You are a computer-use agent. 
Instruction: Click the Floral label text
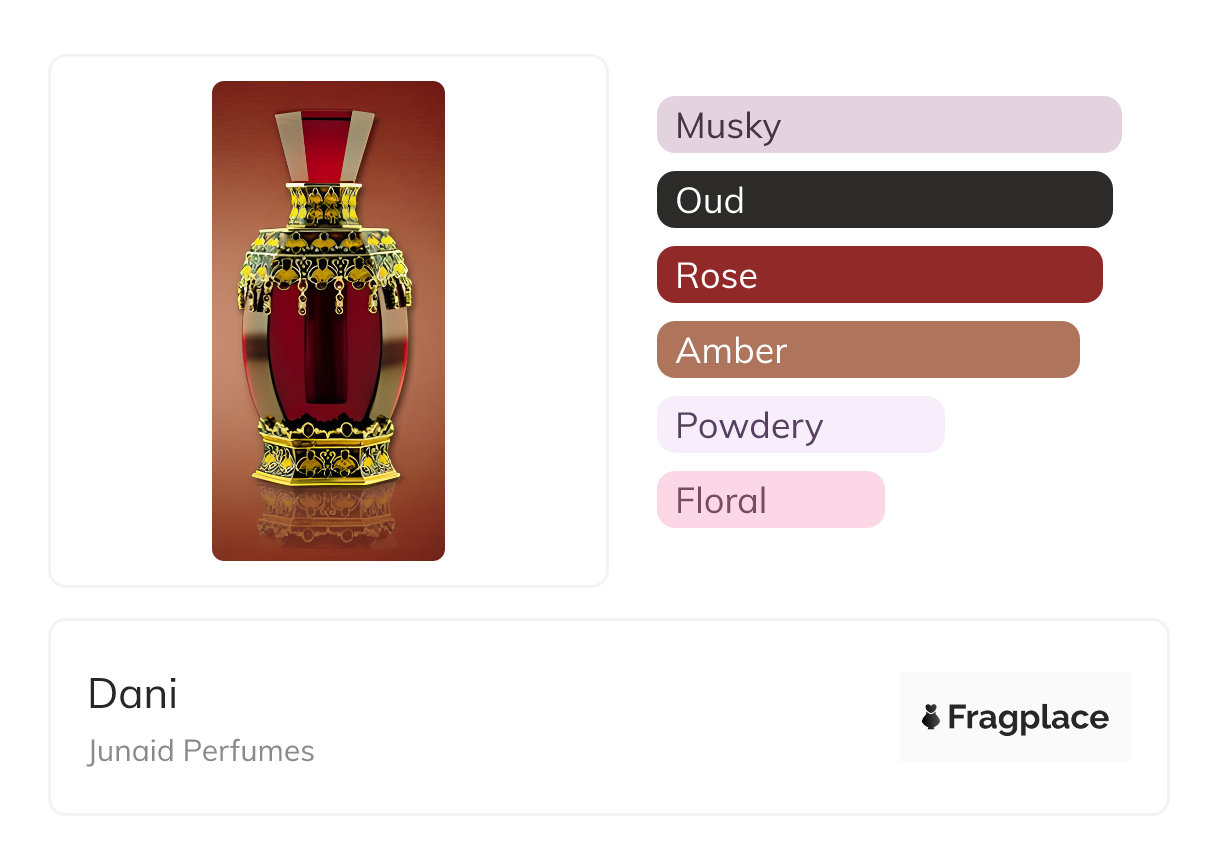click(721, 501)
